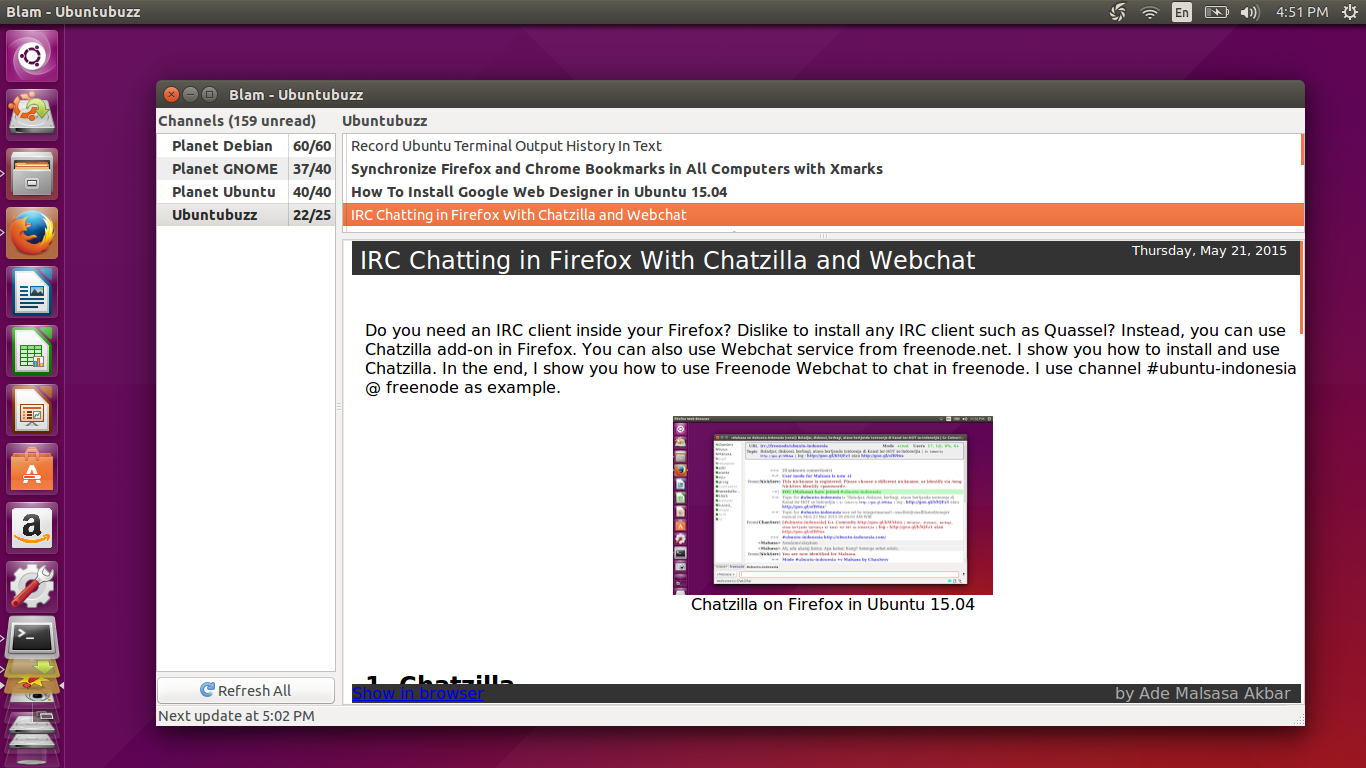Click the Thursday, May 21, 2015 date
This screenshot has height=768, width=1366.
pos(1209,251)
